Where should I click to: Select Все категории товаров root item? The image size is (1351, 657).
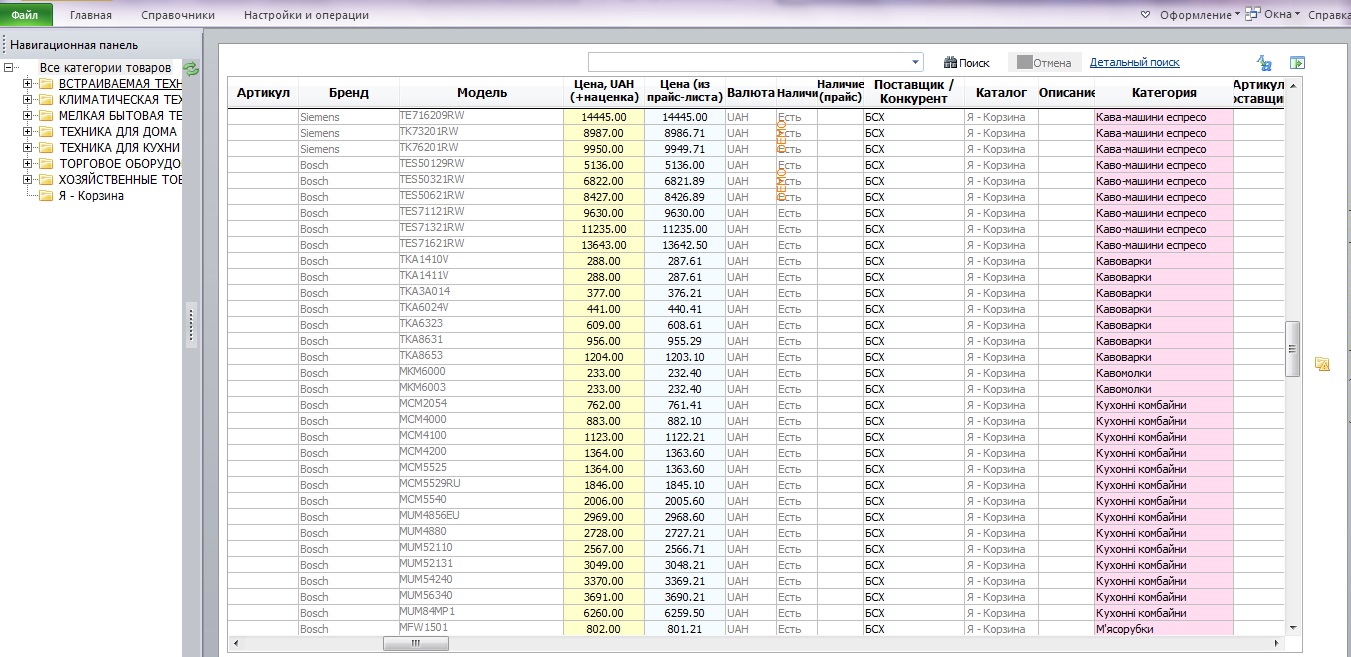pyautogui.click(x=105, y=68)
